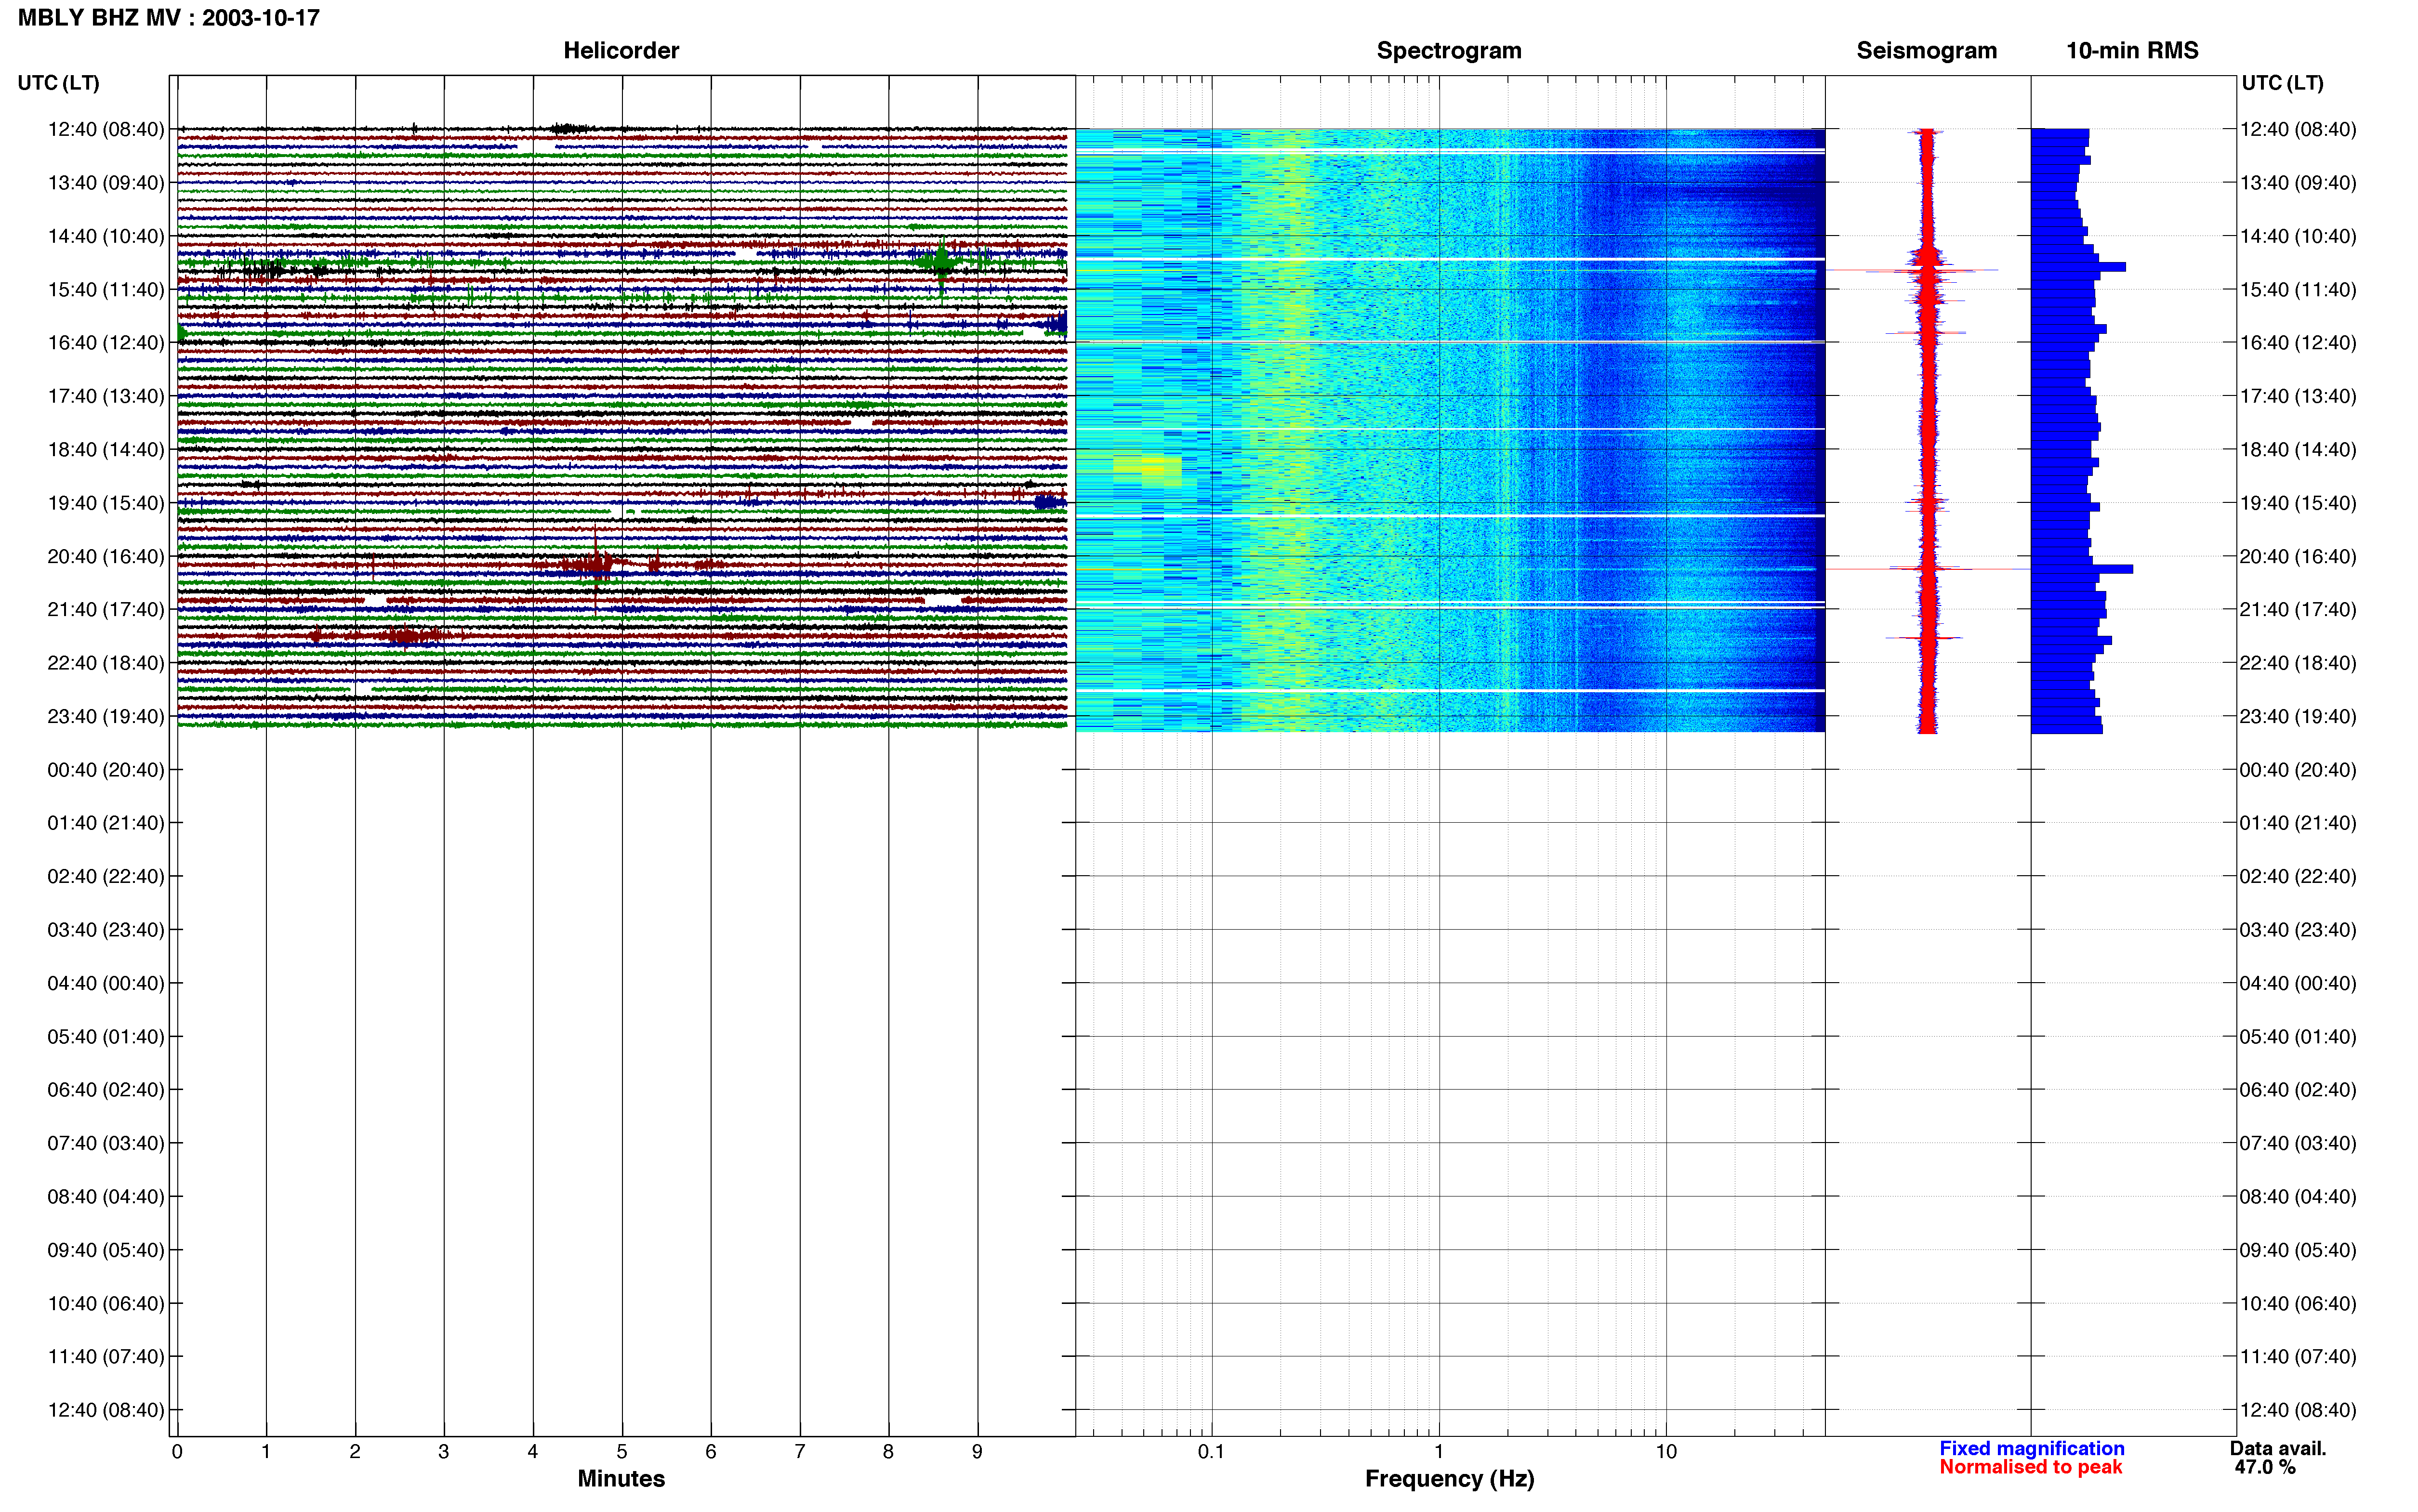Click the right '02:40 (22:40)' time label

[x=2298, y=876]
